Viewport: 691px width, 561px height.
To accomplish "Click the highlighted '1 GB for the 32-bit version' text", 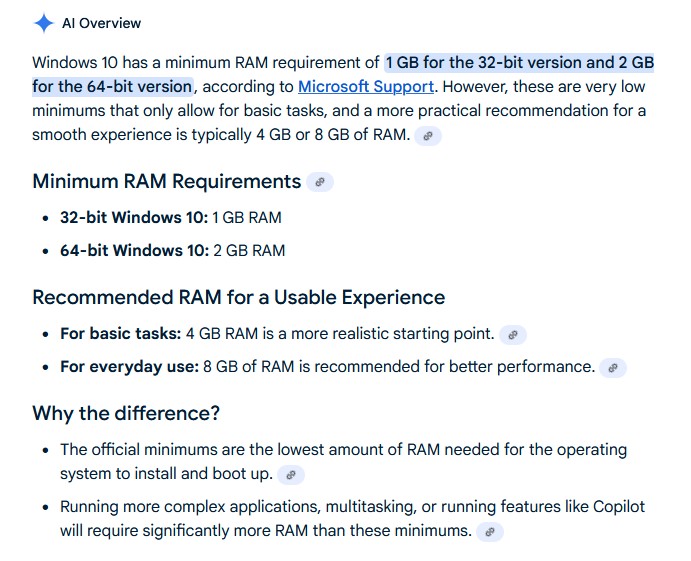I will pyautogui.click(x=498, y=63).
